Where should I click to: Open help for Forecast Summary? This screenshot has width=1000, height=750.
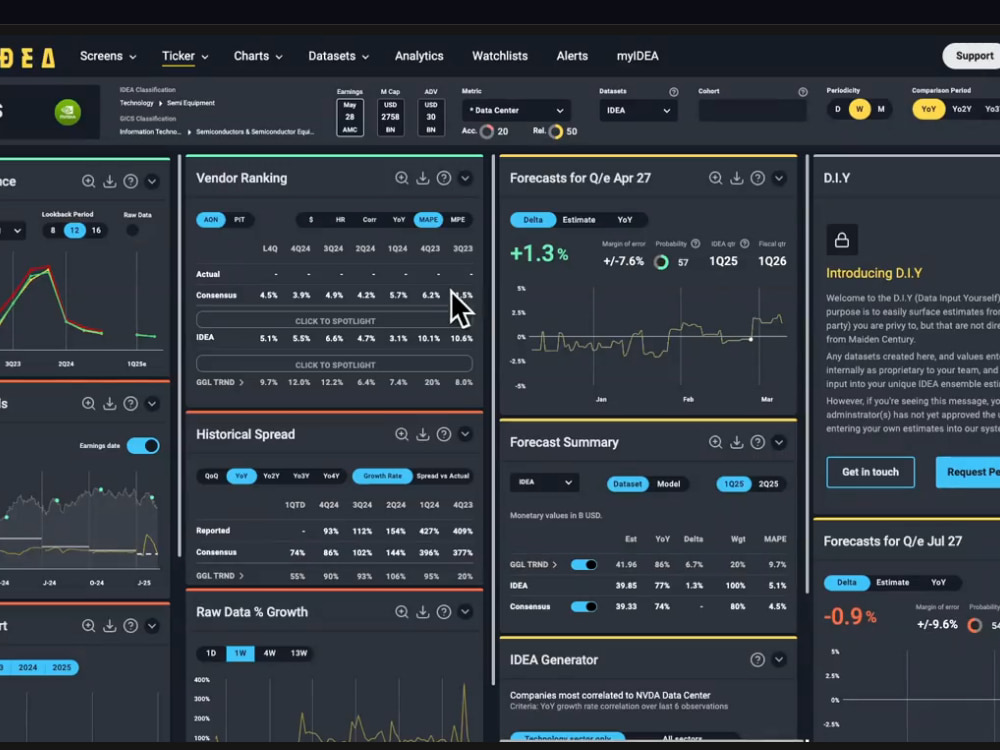758,442
